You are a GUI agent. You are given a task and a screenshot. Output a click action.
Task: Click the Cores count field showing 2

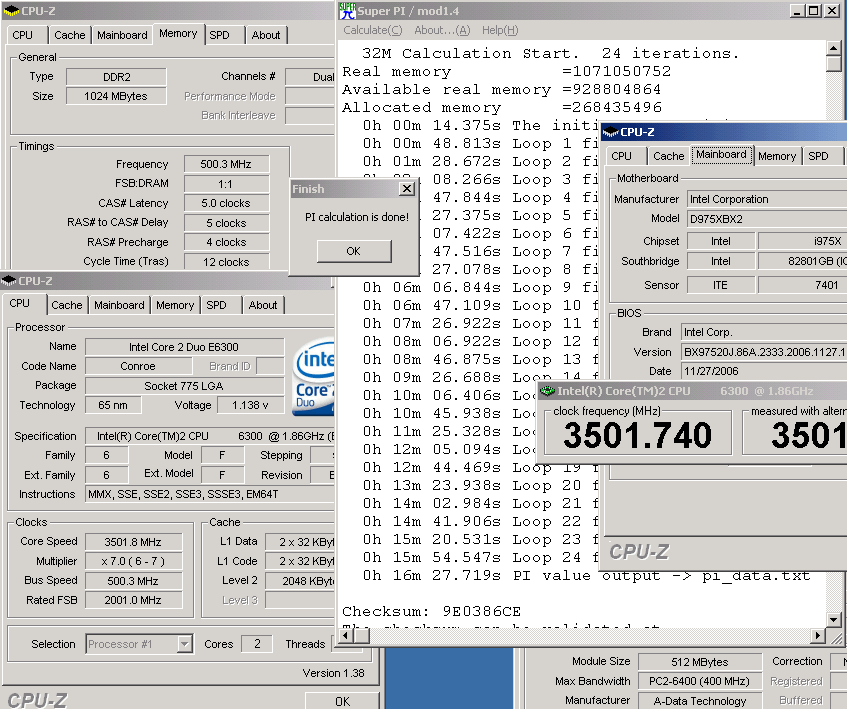coord(257,644)
